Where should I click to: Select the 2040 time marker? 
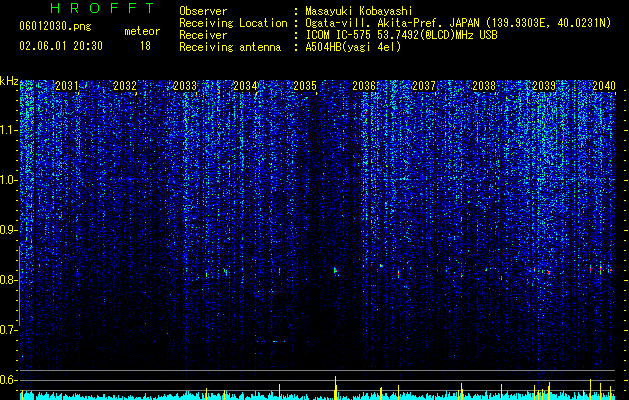pos(604,85)
